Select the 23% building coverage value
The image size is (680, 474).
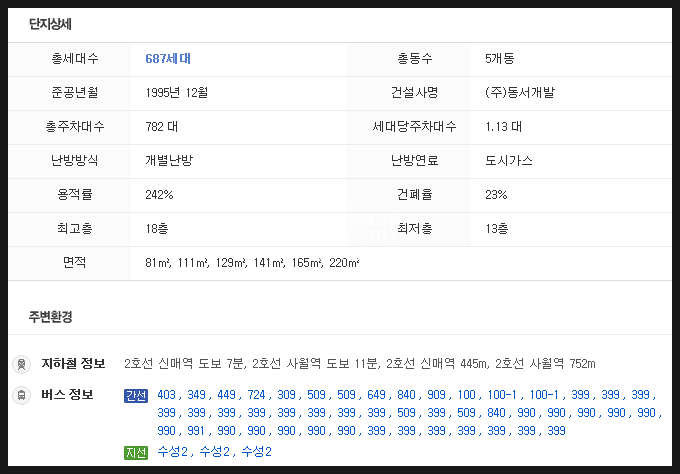point(496,195)
